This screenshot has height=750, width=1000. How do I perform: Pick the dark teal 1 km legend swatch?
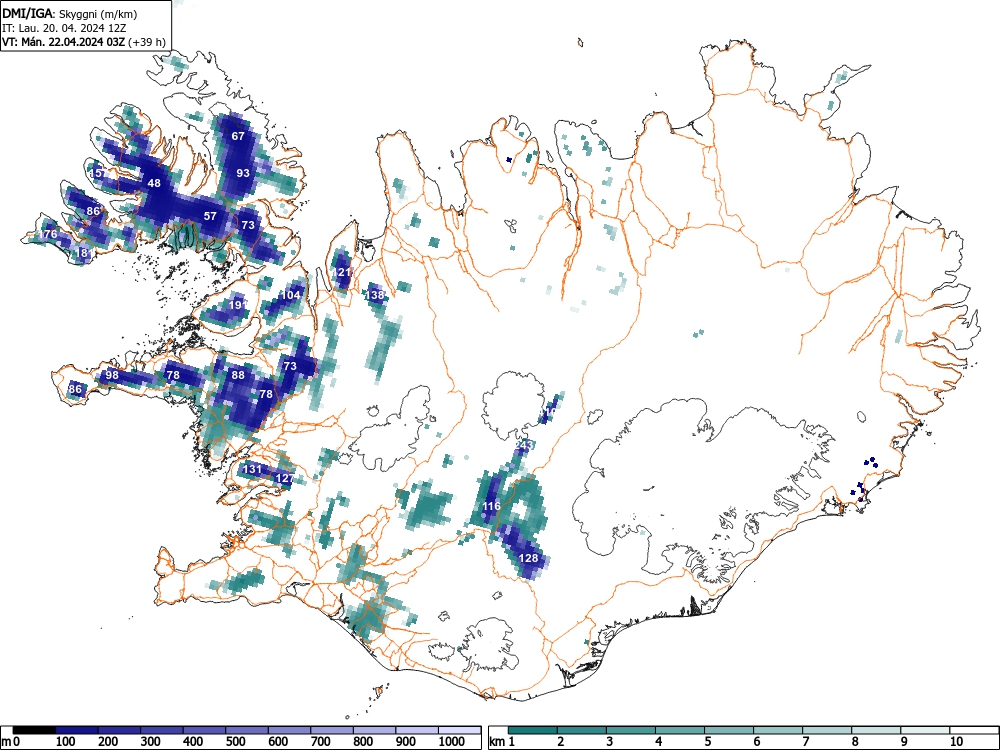pos(533,730)
